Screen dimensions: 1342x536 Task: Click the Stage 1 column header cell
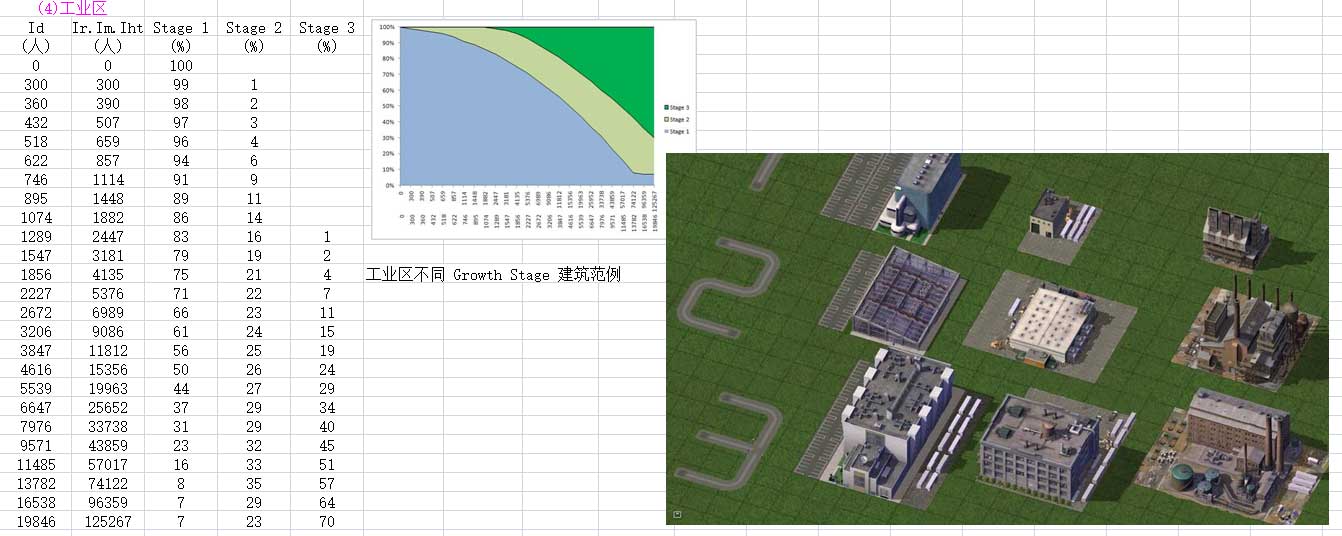tap(181, 28)
